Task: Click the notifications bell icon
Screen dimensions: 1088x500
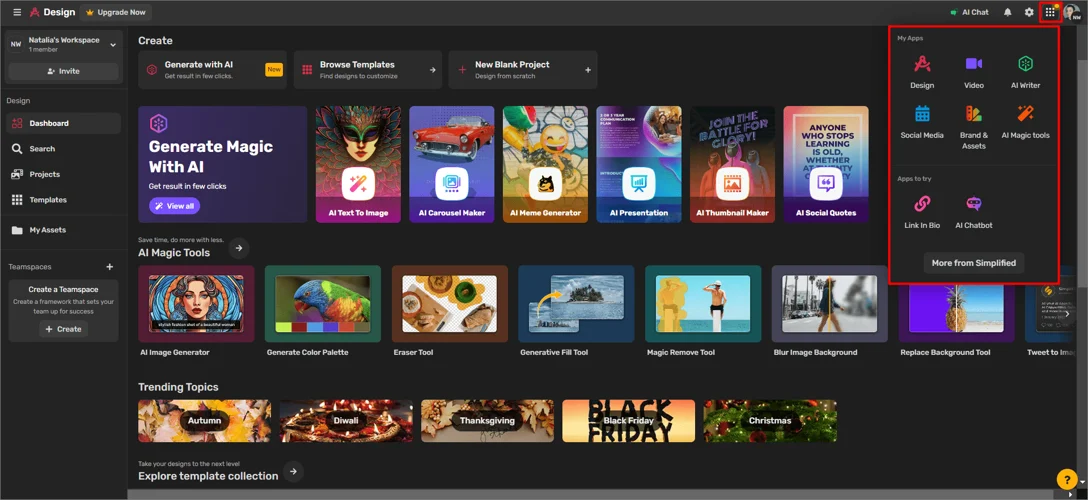Action: (x=1007, y=13)
